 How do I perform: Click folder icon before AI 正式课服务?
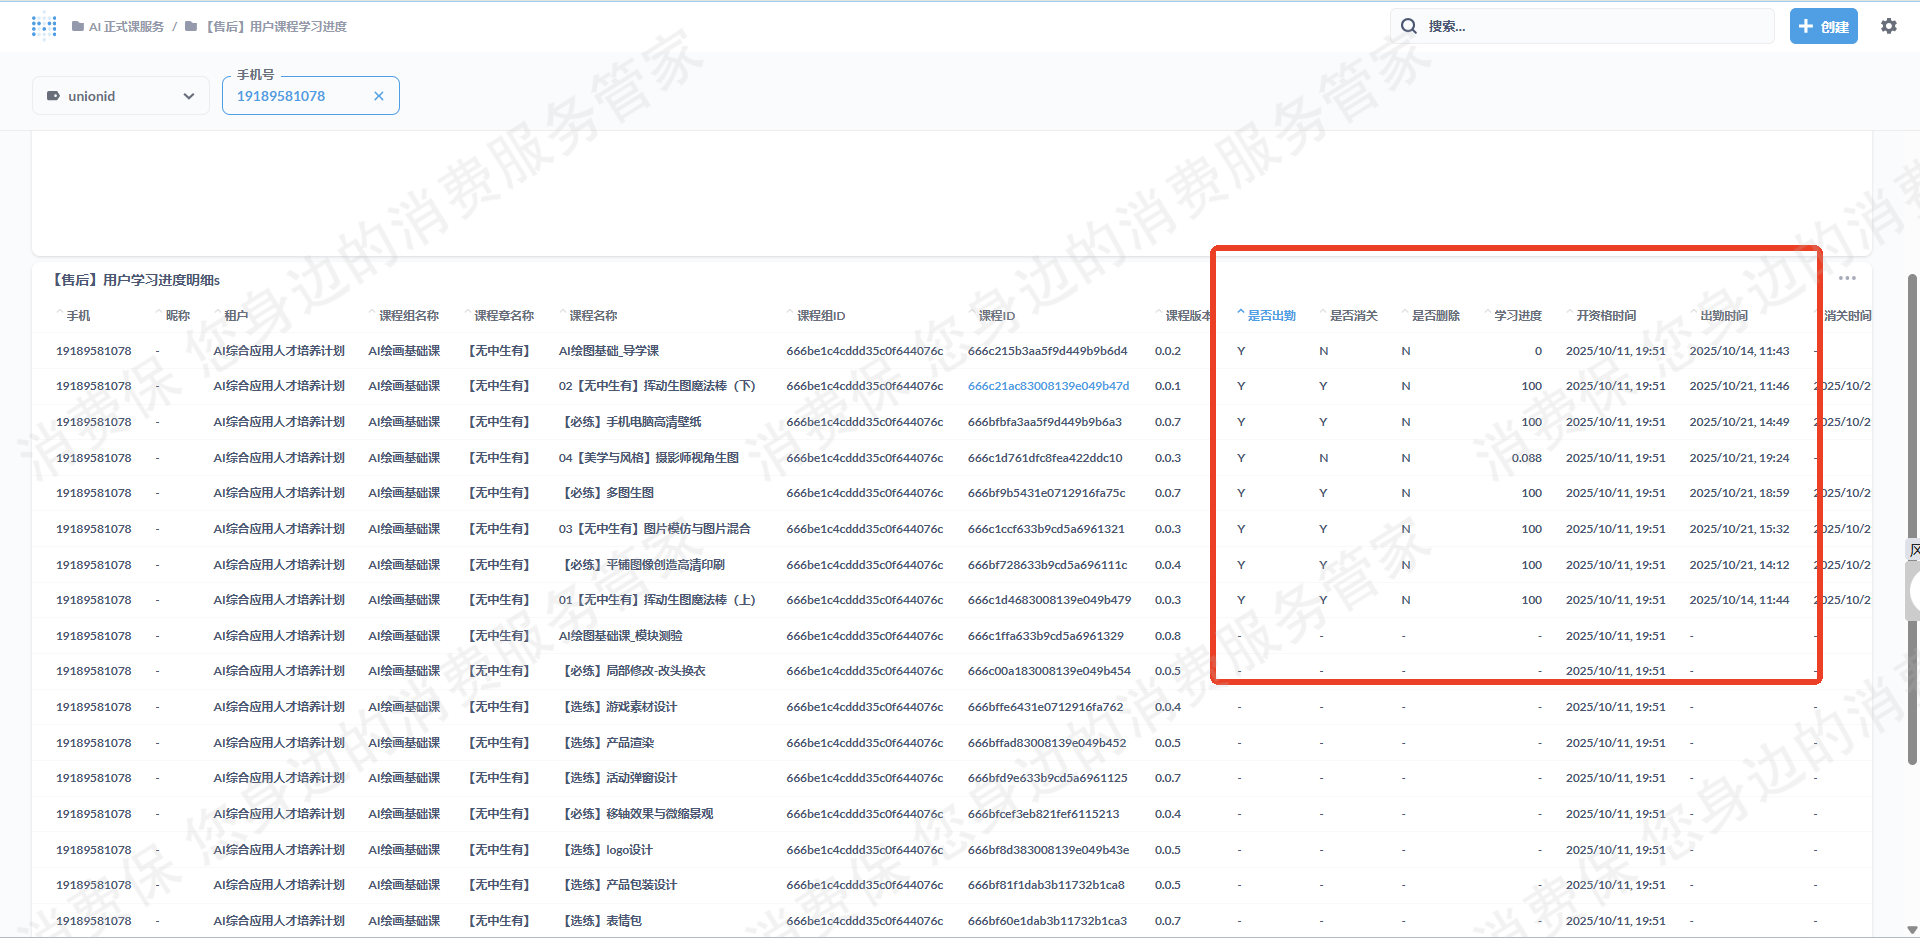click(78, 27)
